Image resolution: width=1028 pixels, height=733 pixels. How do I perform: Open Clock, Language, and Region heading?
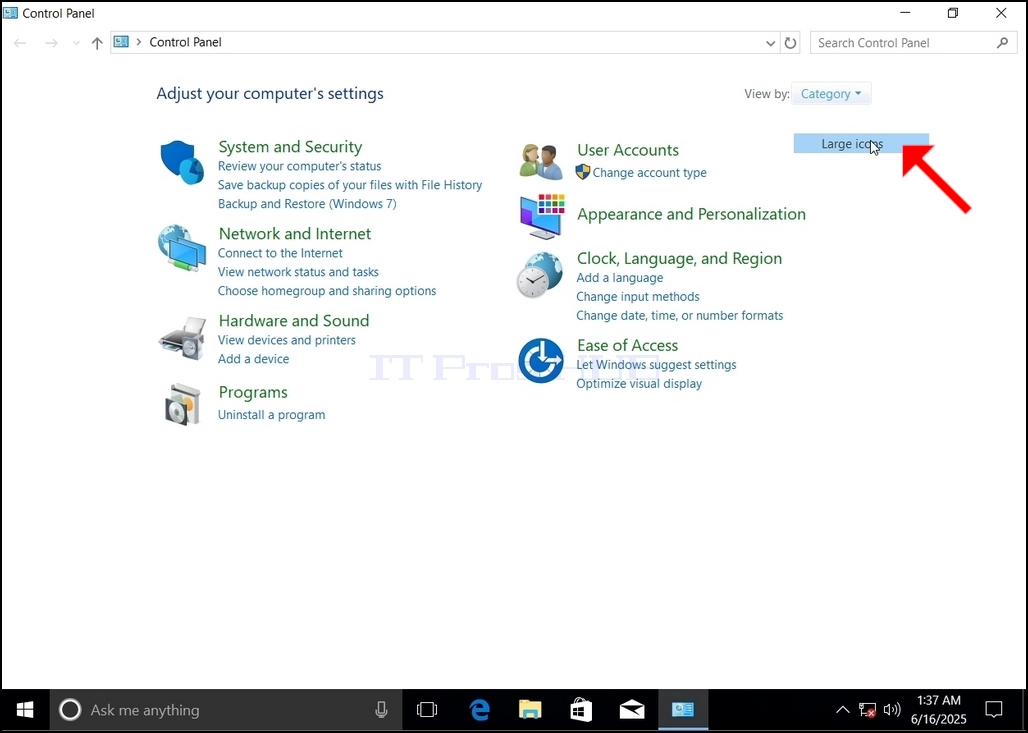679,258
